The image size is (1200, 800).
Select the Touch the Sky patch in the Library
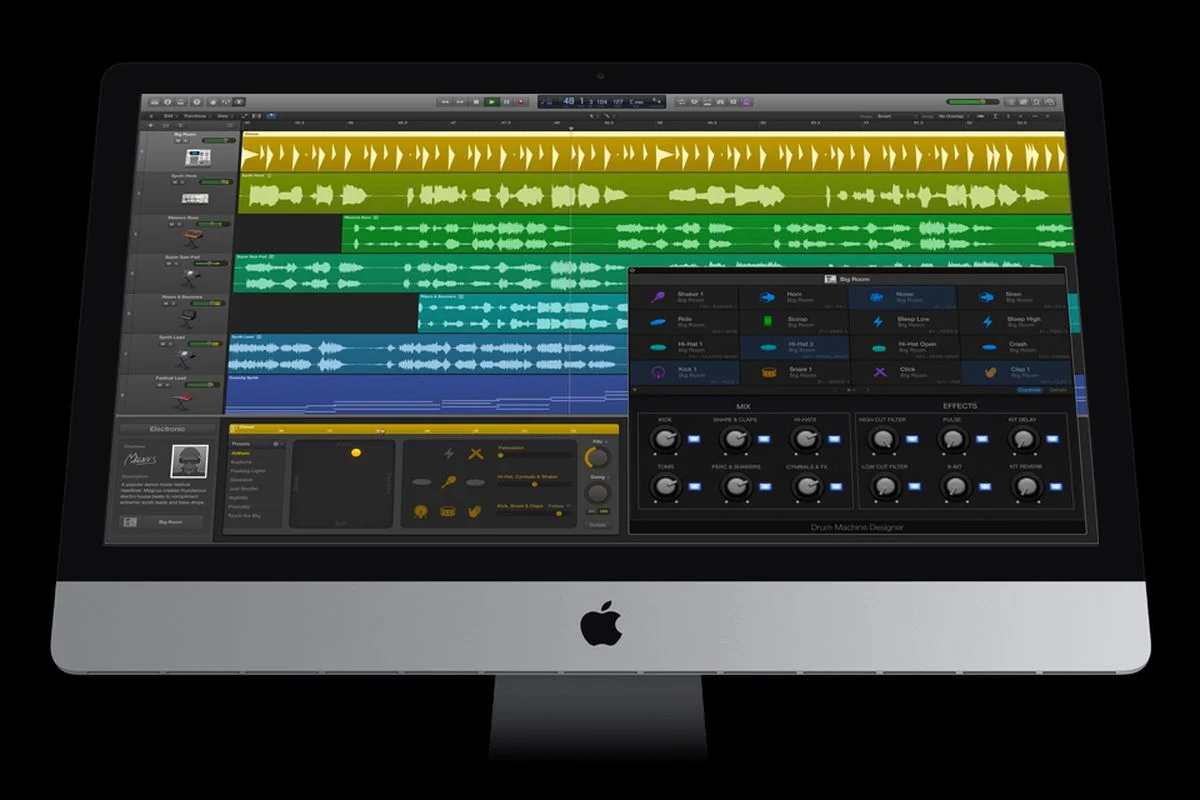pos(244,515)
